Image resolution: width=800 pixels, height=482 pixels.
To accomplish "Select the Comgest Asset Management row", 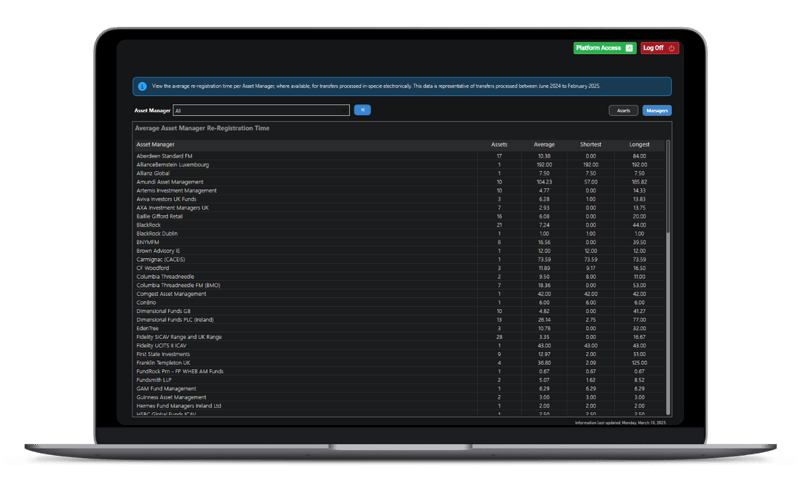I will coord(400,294).
